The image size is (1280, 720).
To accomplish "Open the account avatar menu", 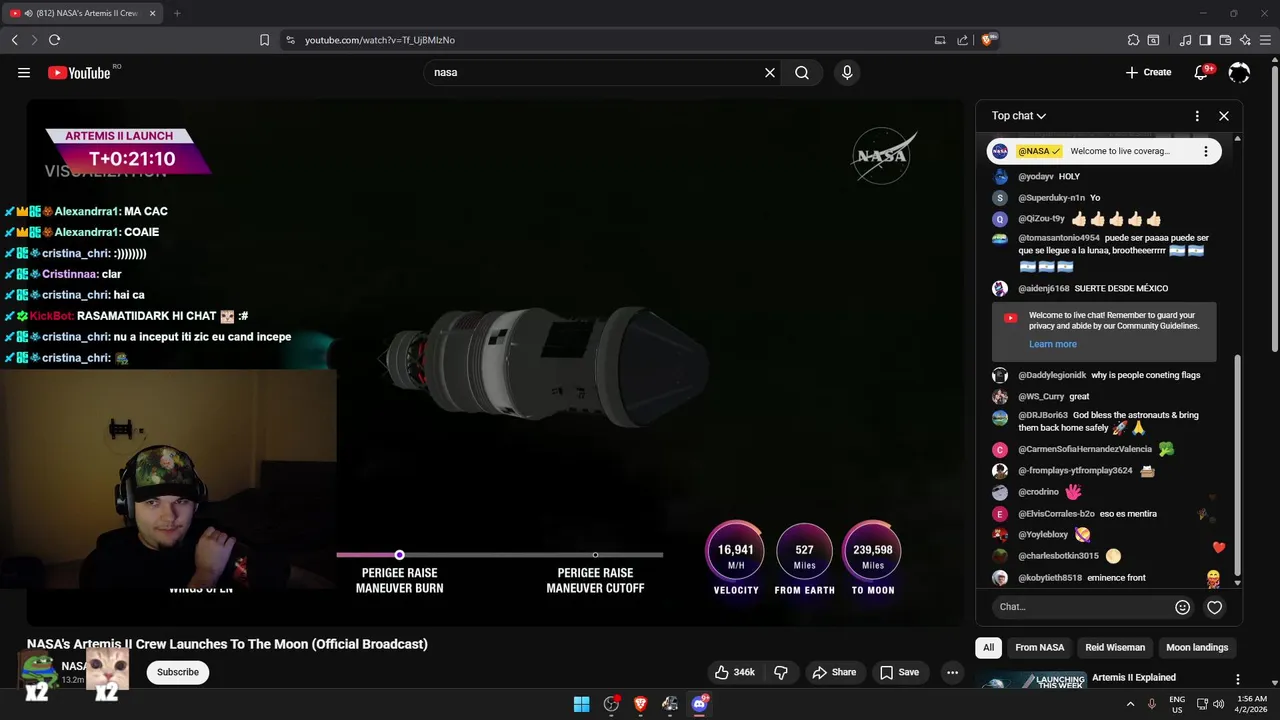I will click(x=1239, y=72).
